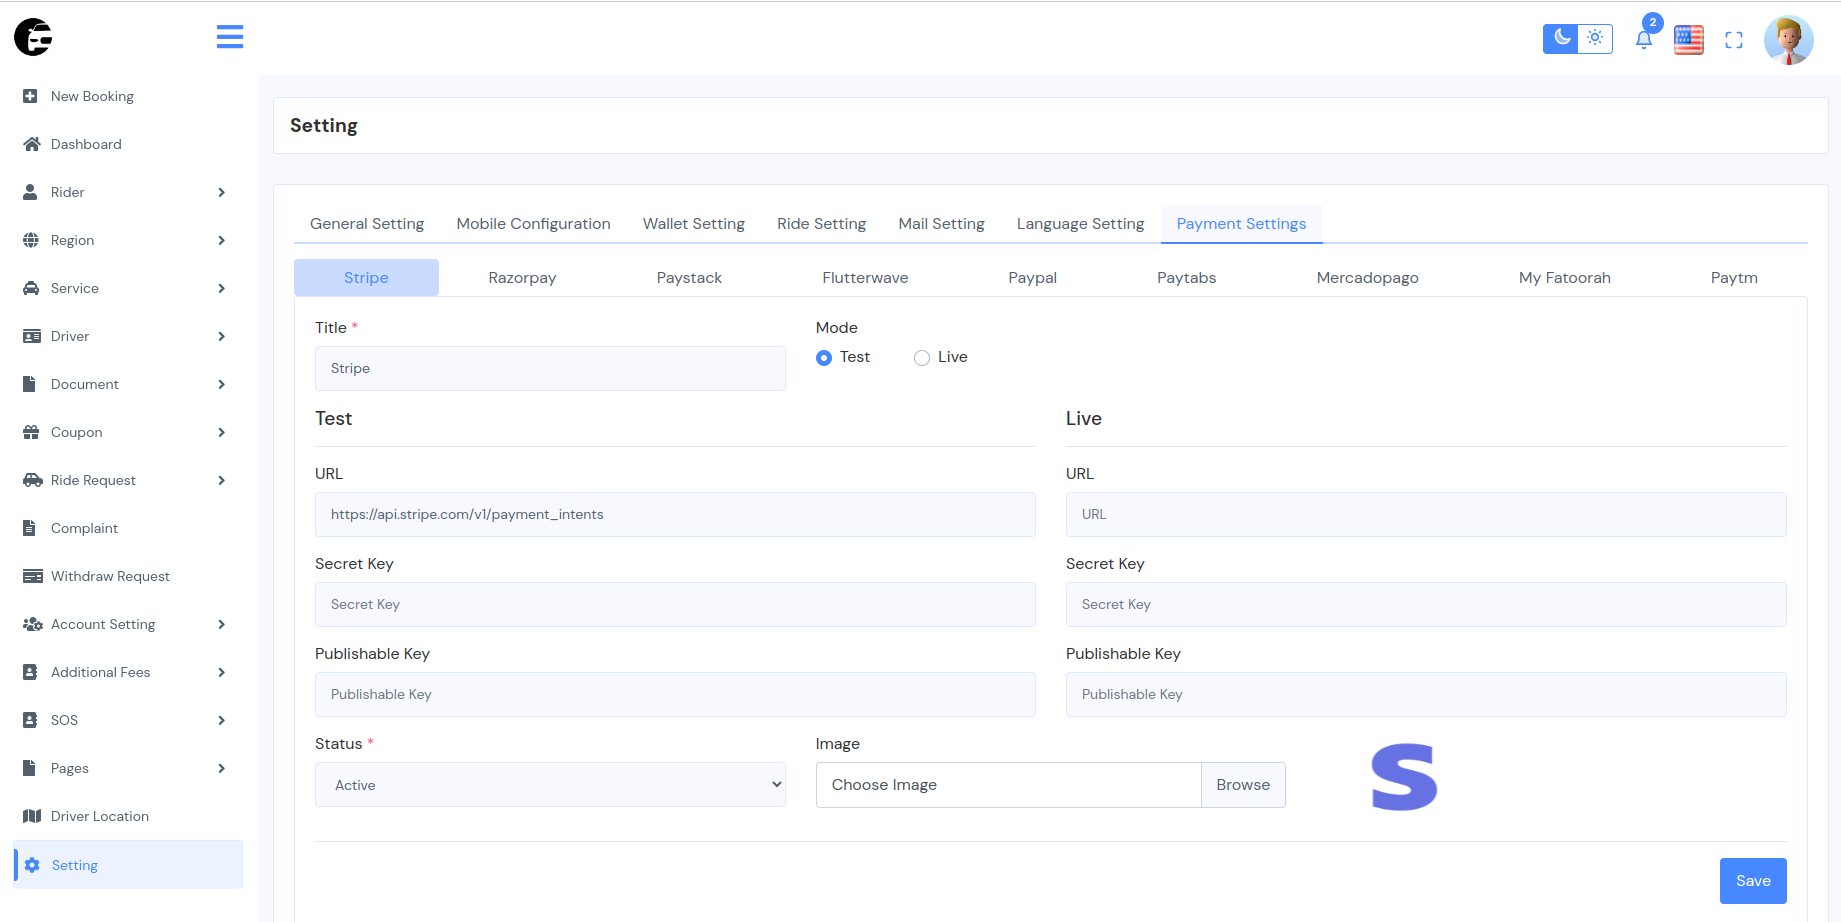Image resolution: width=1841 pixels, height=922 pixels.
Task: Expand the Service submenu chevron
Action: [x=222, y=288]
